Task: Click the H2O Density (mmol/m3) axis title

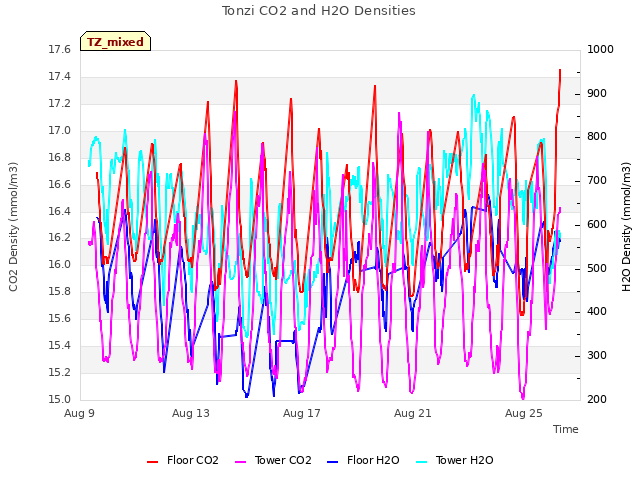Action: click(x=626, y=227)
